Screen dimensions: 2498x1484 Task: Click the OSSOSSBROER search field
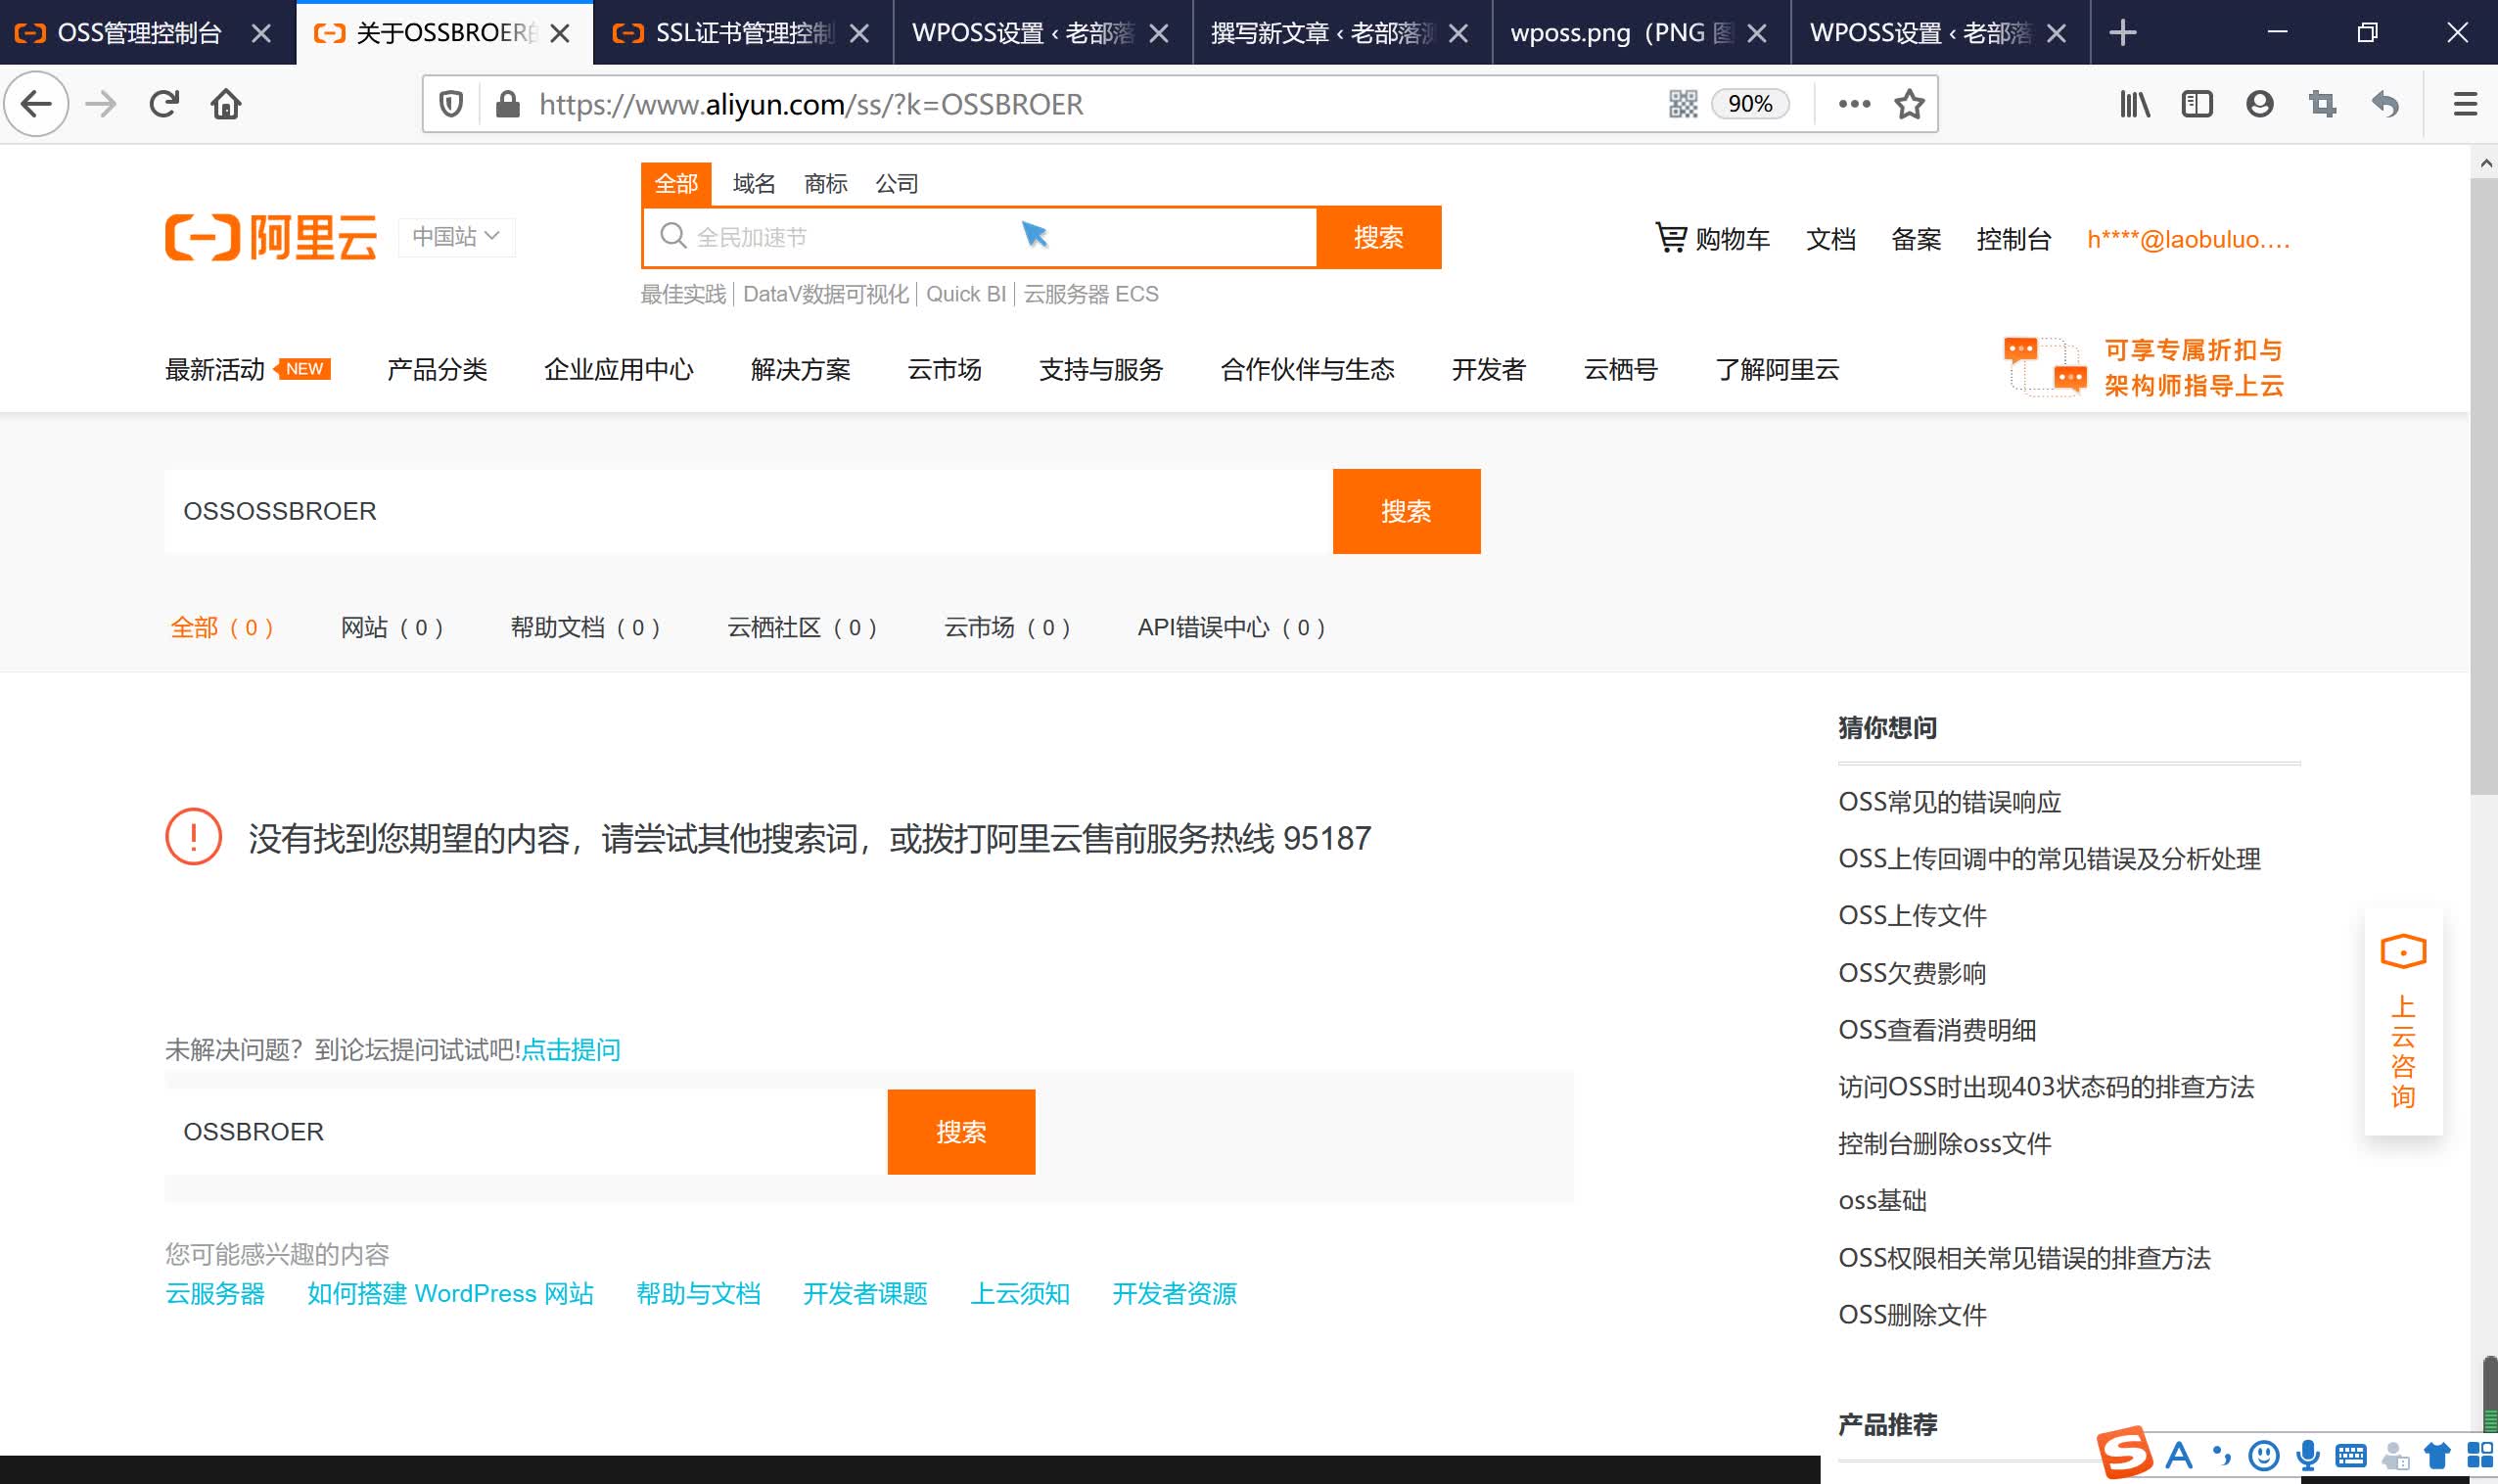pos(748,511)
